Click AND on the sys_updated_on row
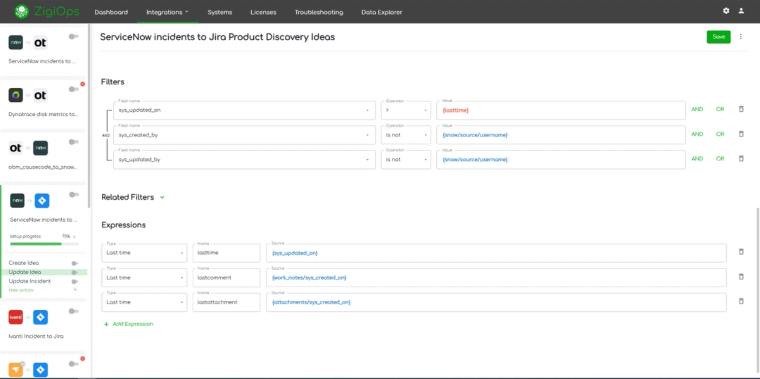760x379 pixels. click(x=697, y=110)
